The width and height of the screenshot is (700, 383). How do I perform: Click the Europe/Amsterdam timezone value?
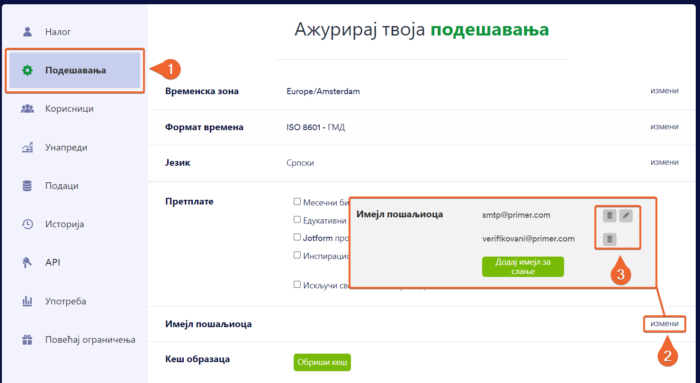(x=323, y=91)
